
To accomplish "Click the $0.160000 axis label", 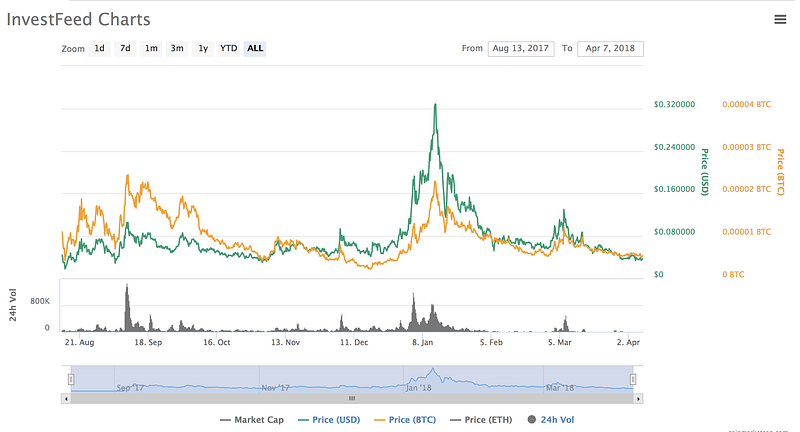I will click(674, 189).
